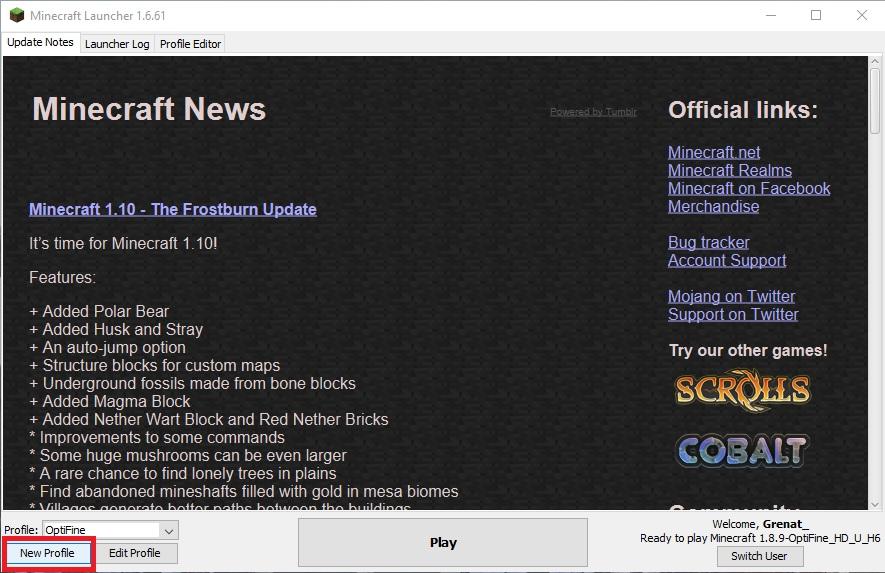Open the Scrolls game logo
Image resolution: width=885 pixels, height=573 pixels.
click(743, 390)
